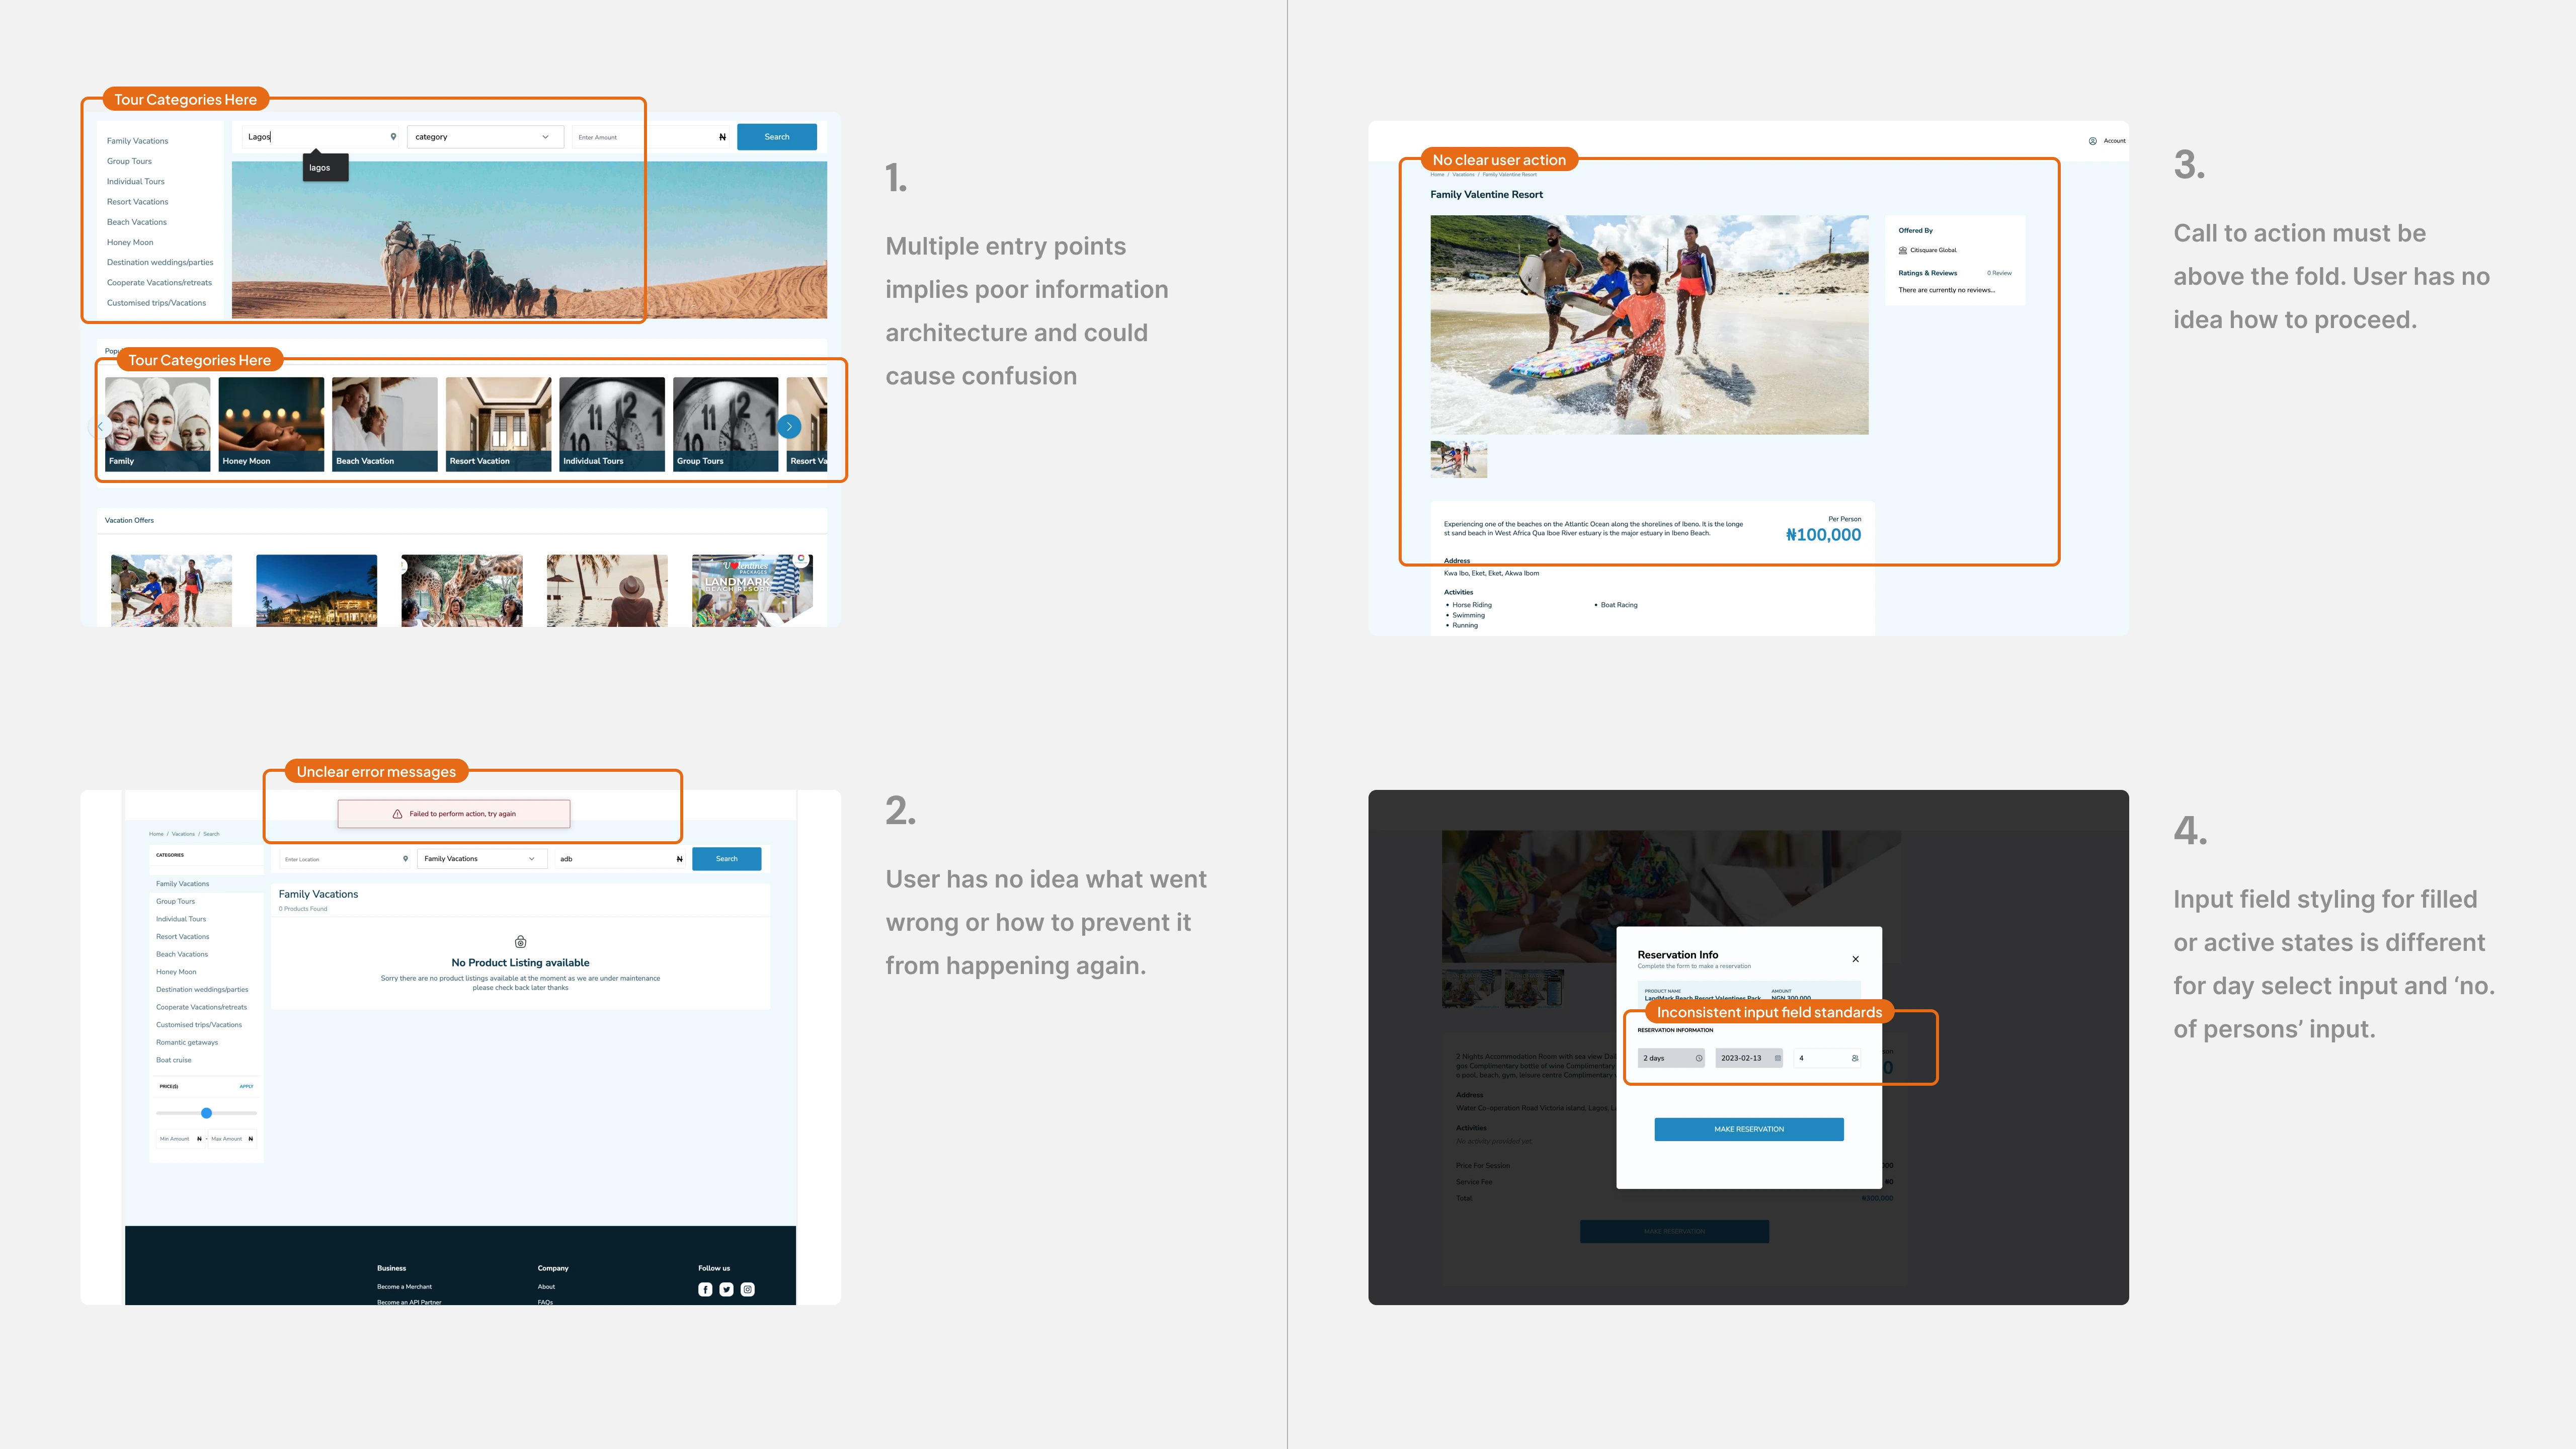Close the Reservation Info modal
Viewport: 2576px width, 1449px height.
(1856, 958)
